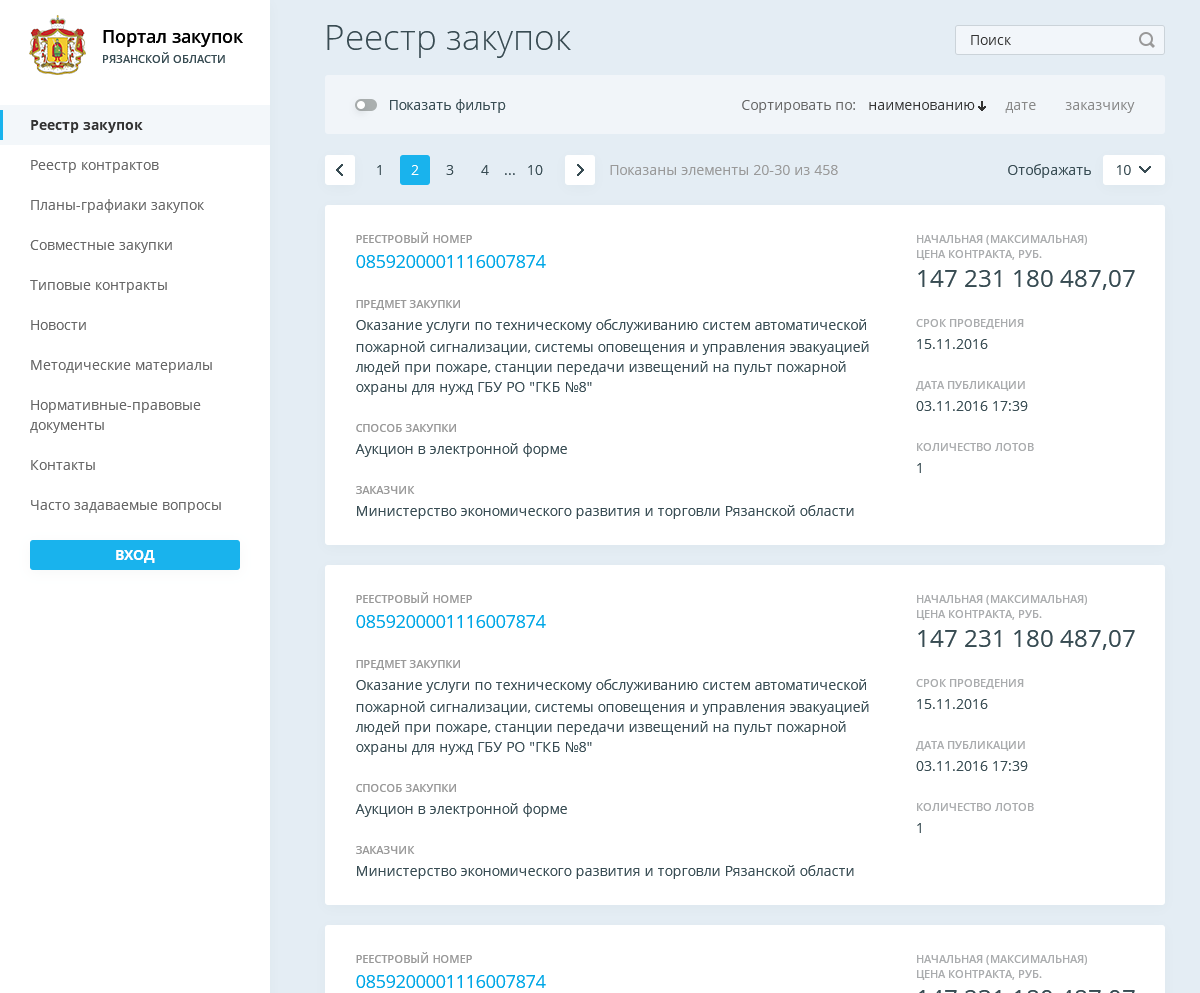Image resolution: width=1200 pixels, height=993 pixels.
Task: Click the search magnifier icon
Action: click(1146, 40)
